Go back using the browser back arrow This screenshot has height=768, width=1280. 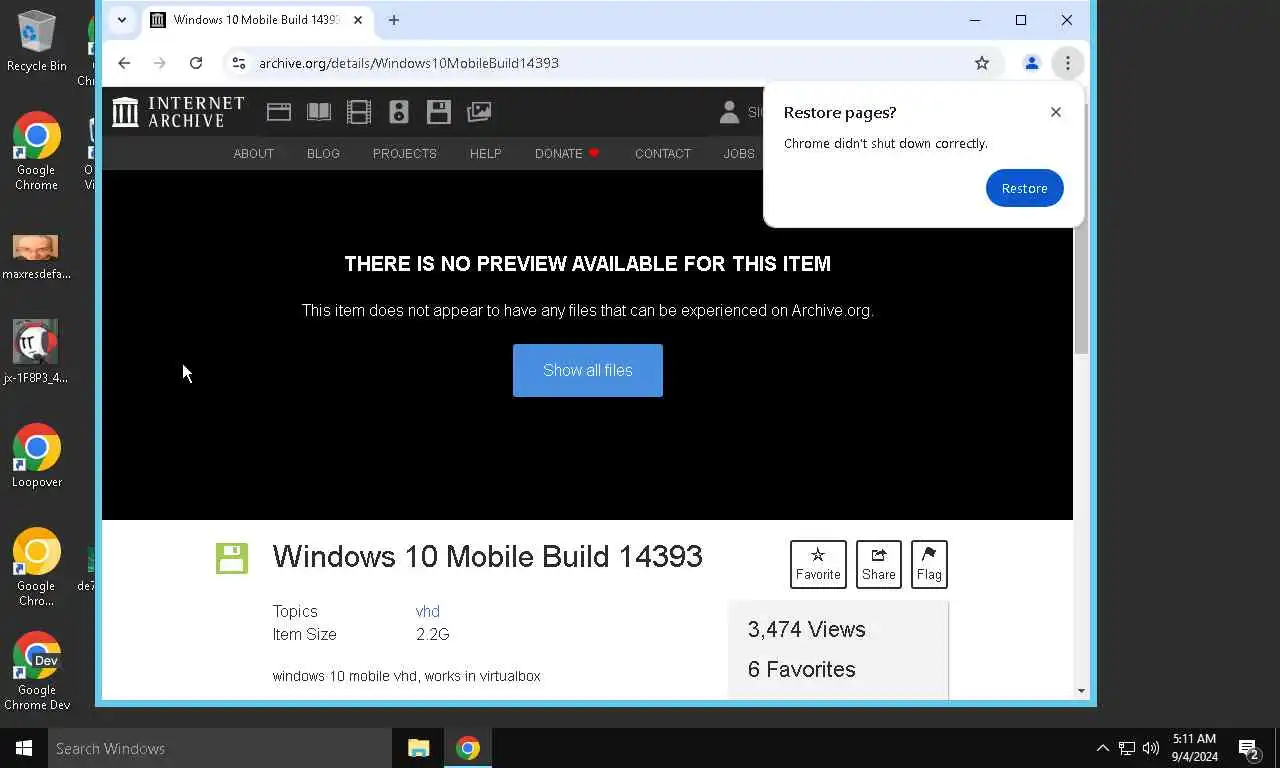click(124, 63)
